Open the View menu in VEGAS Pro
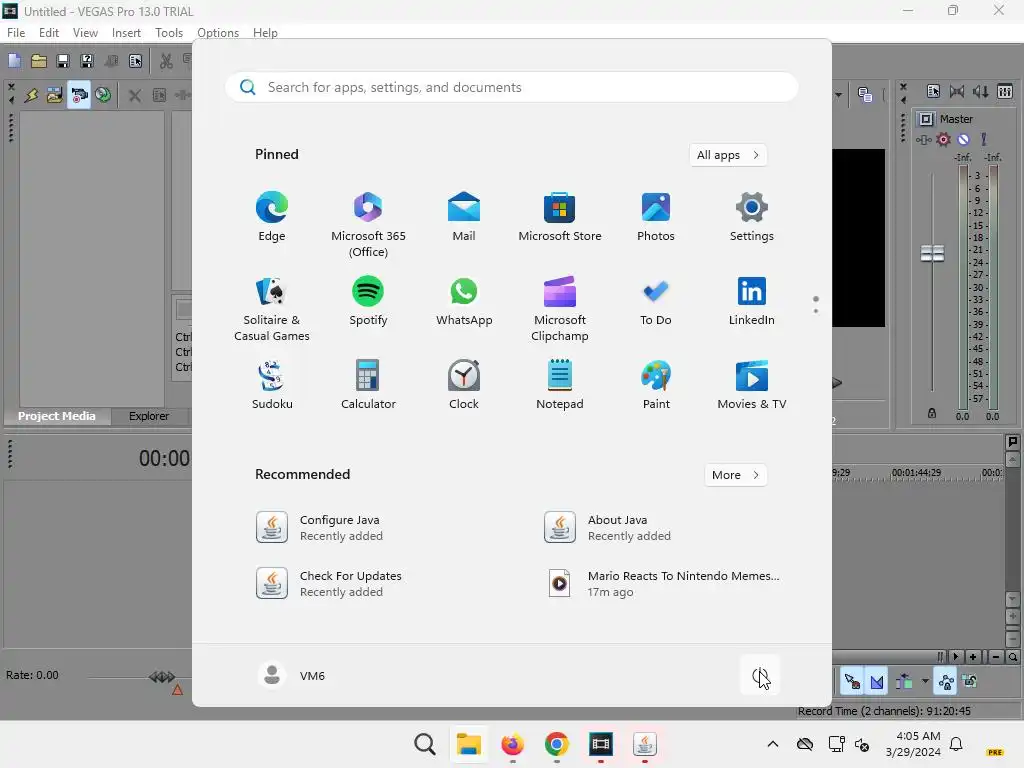 pos(85,33)
